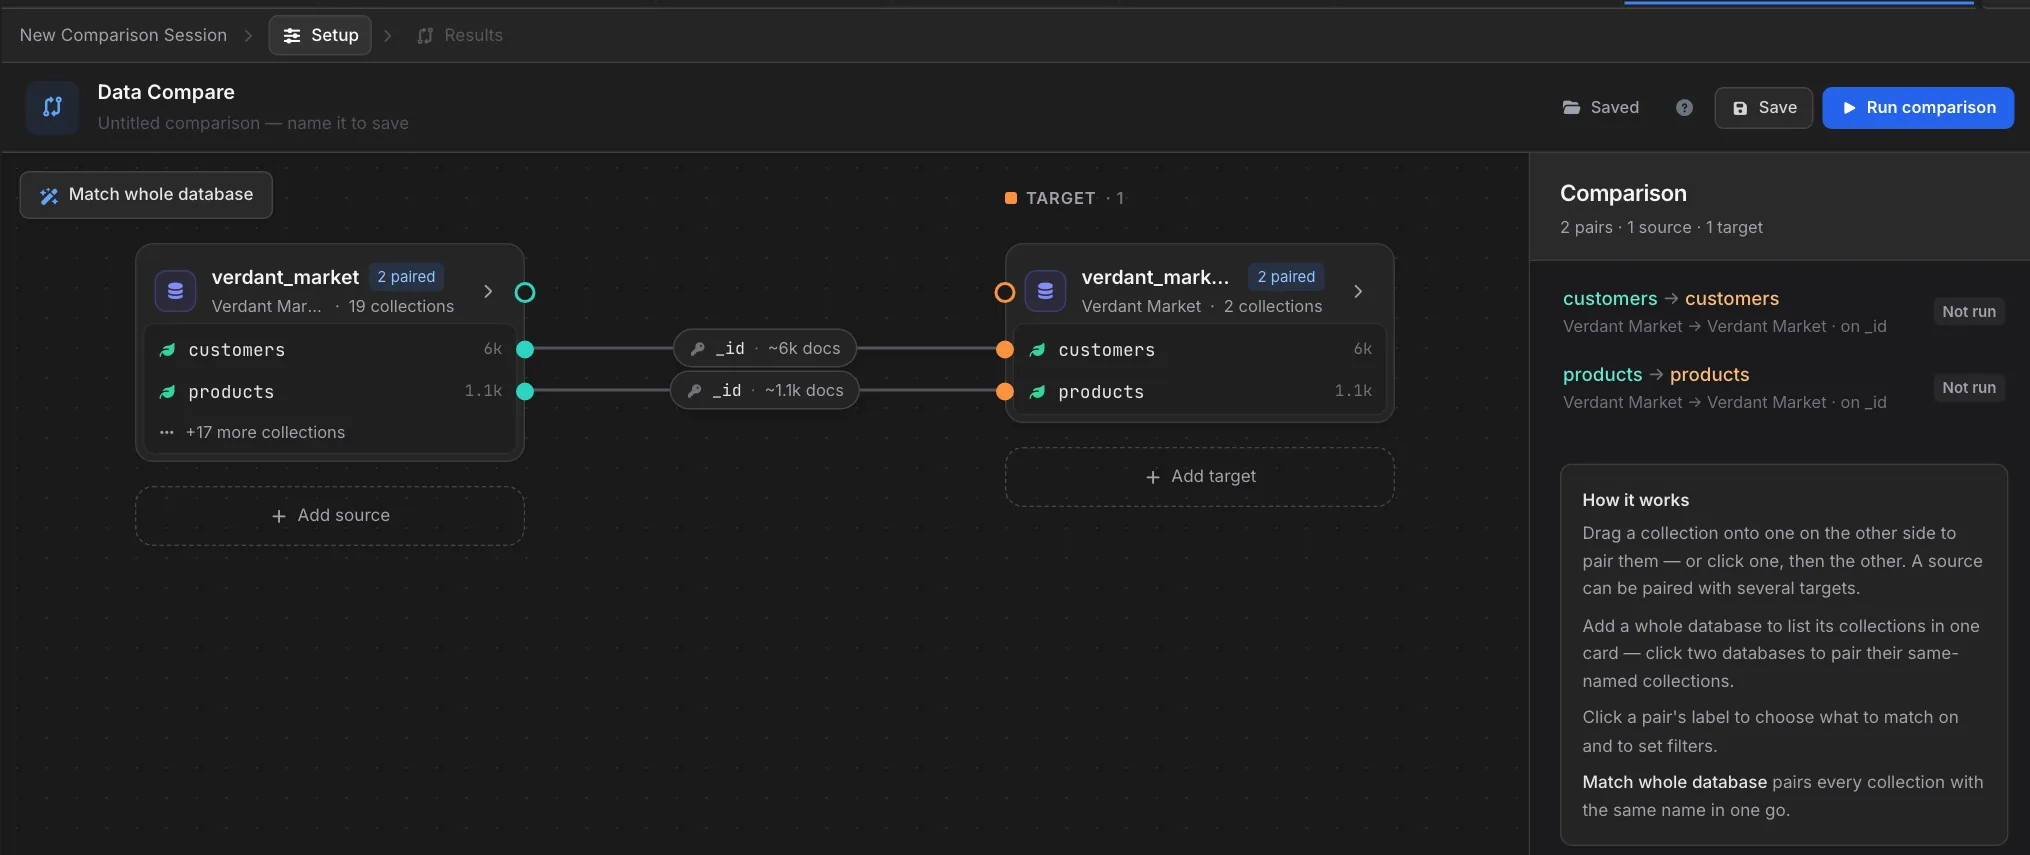Click the Not run badge for products pair
This screenshot has width=2030, height=855.
pos(1969,388)
